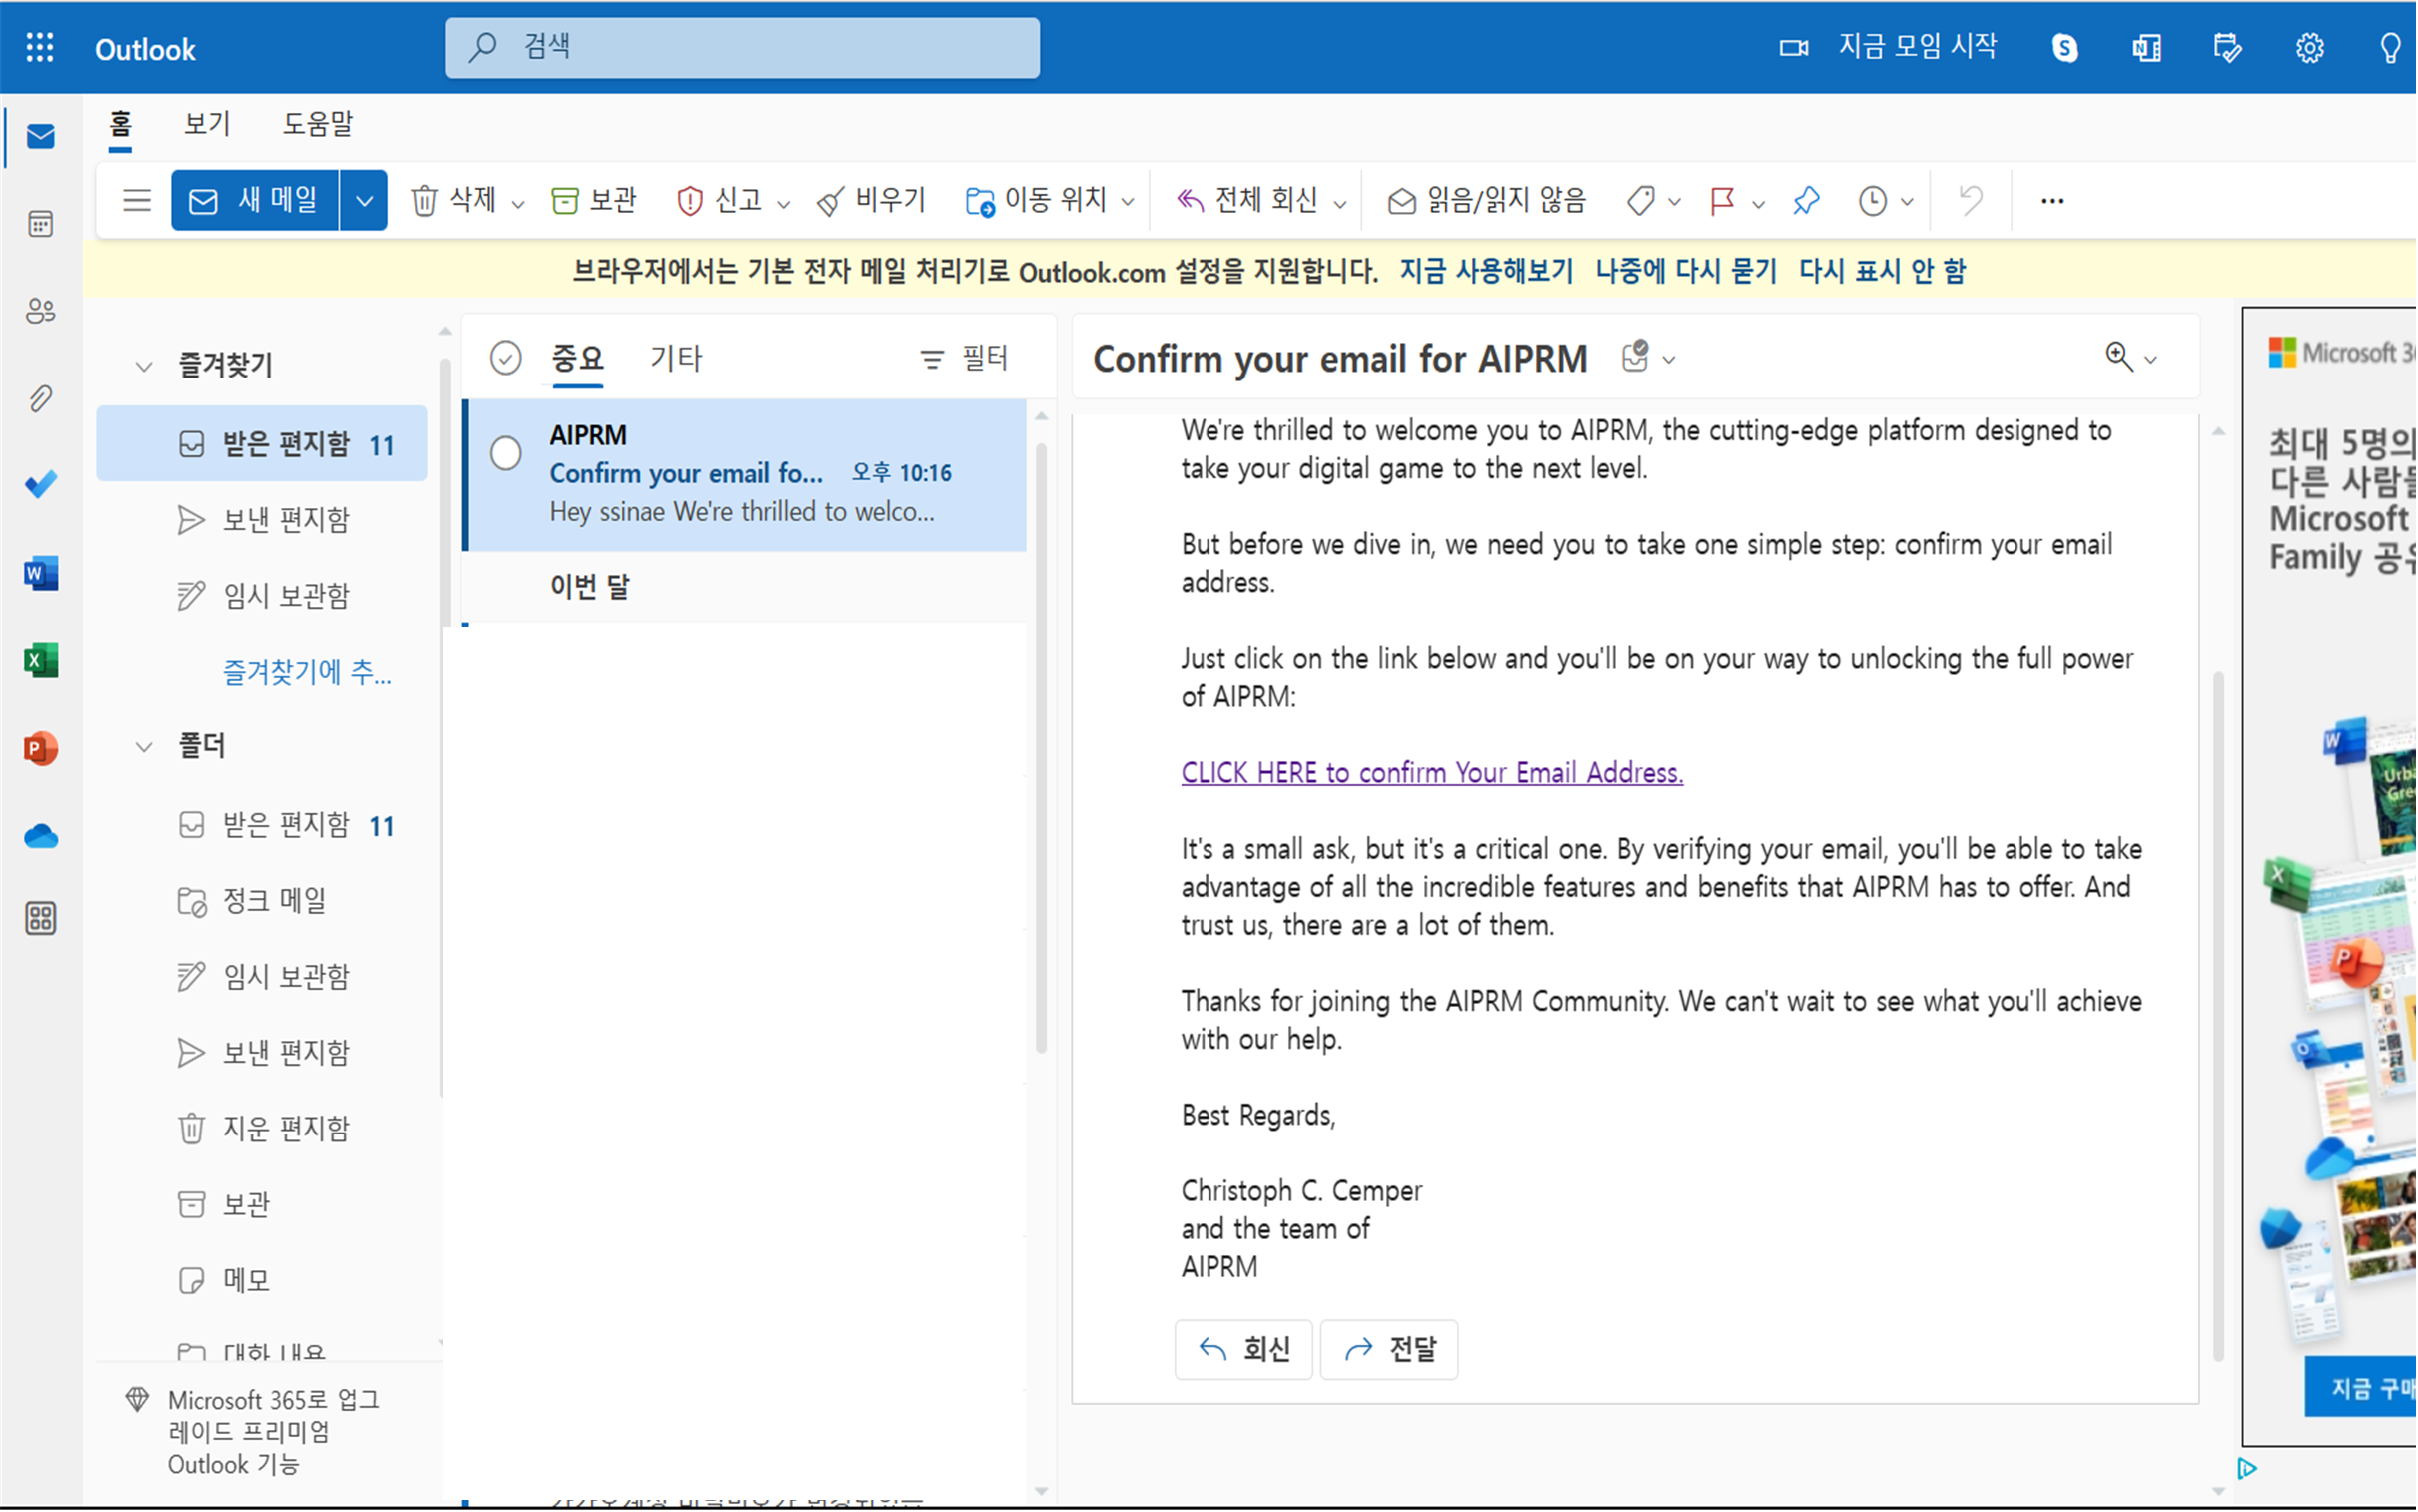Open the More apps icon in left rail
Image resolution: width=2418 pixels, height=1512 pixels.
coord(40,918)
